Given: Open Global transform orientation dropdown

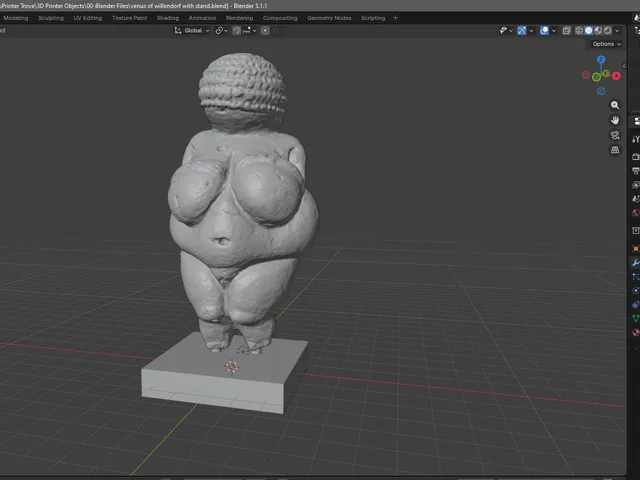Looking at the screenshot, I should [192, 31].
